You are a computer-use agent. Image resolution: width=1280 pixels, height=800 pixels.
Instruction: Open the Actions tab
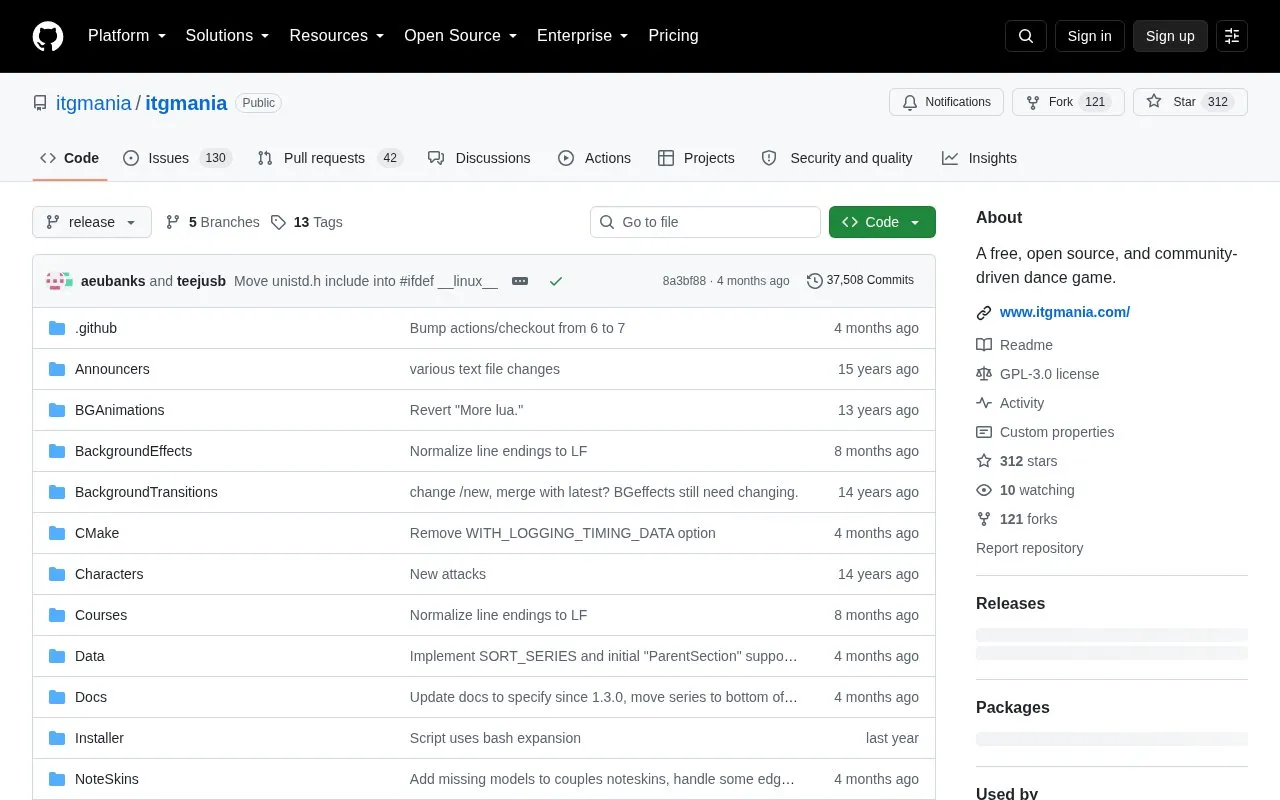coord(594,158)
